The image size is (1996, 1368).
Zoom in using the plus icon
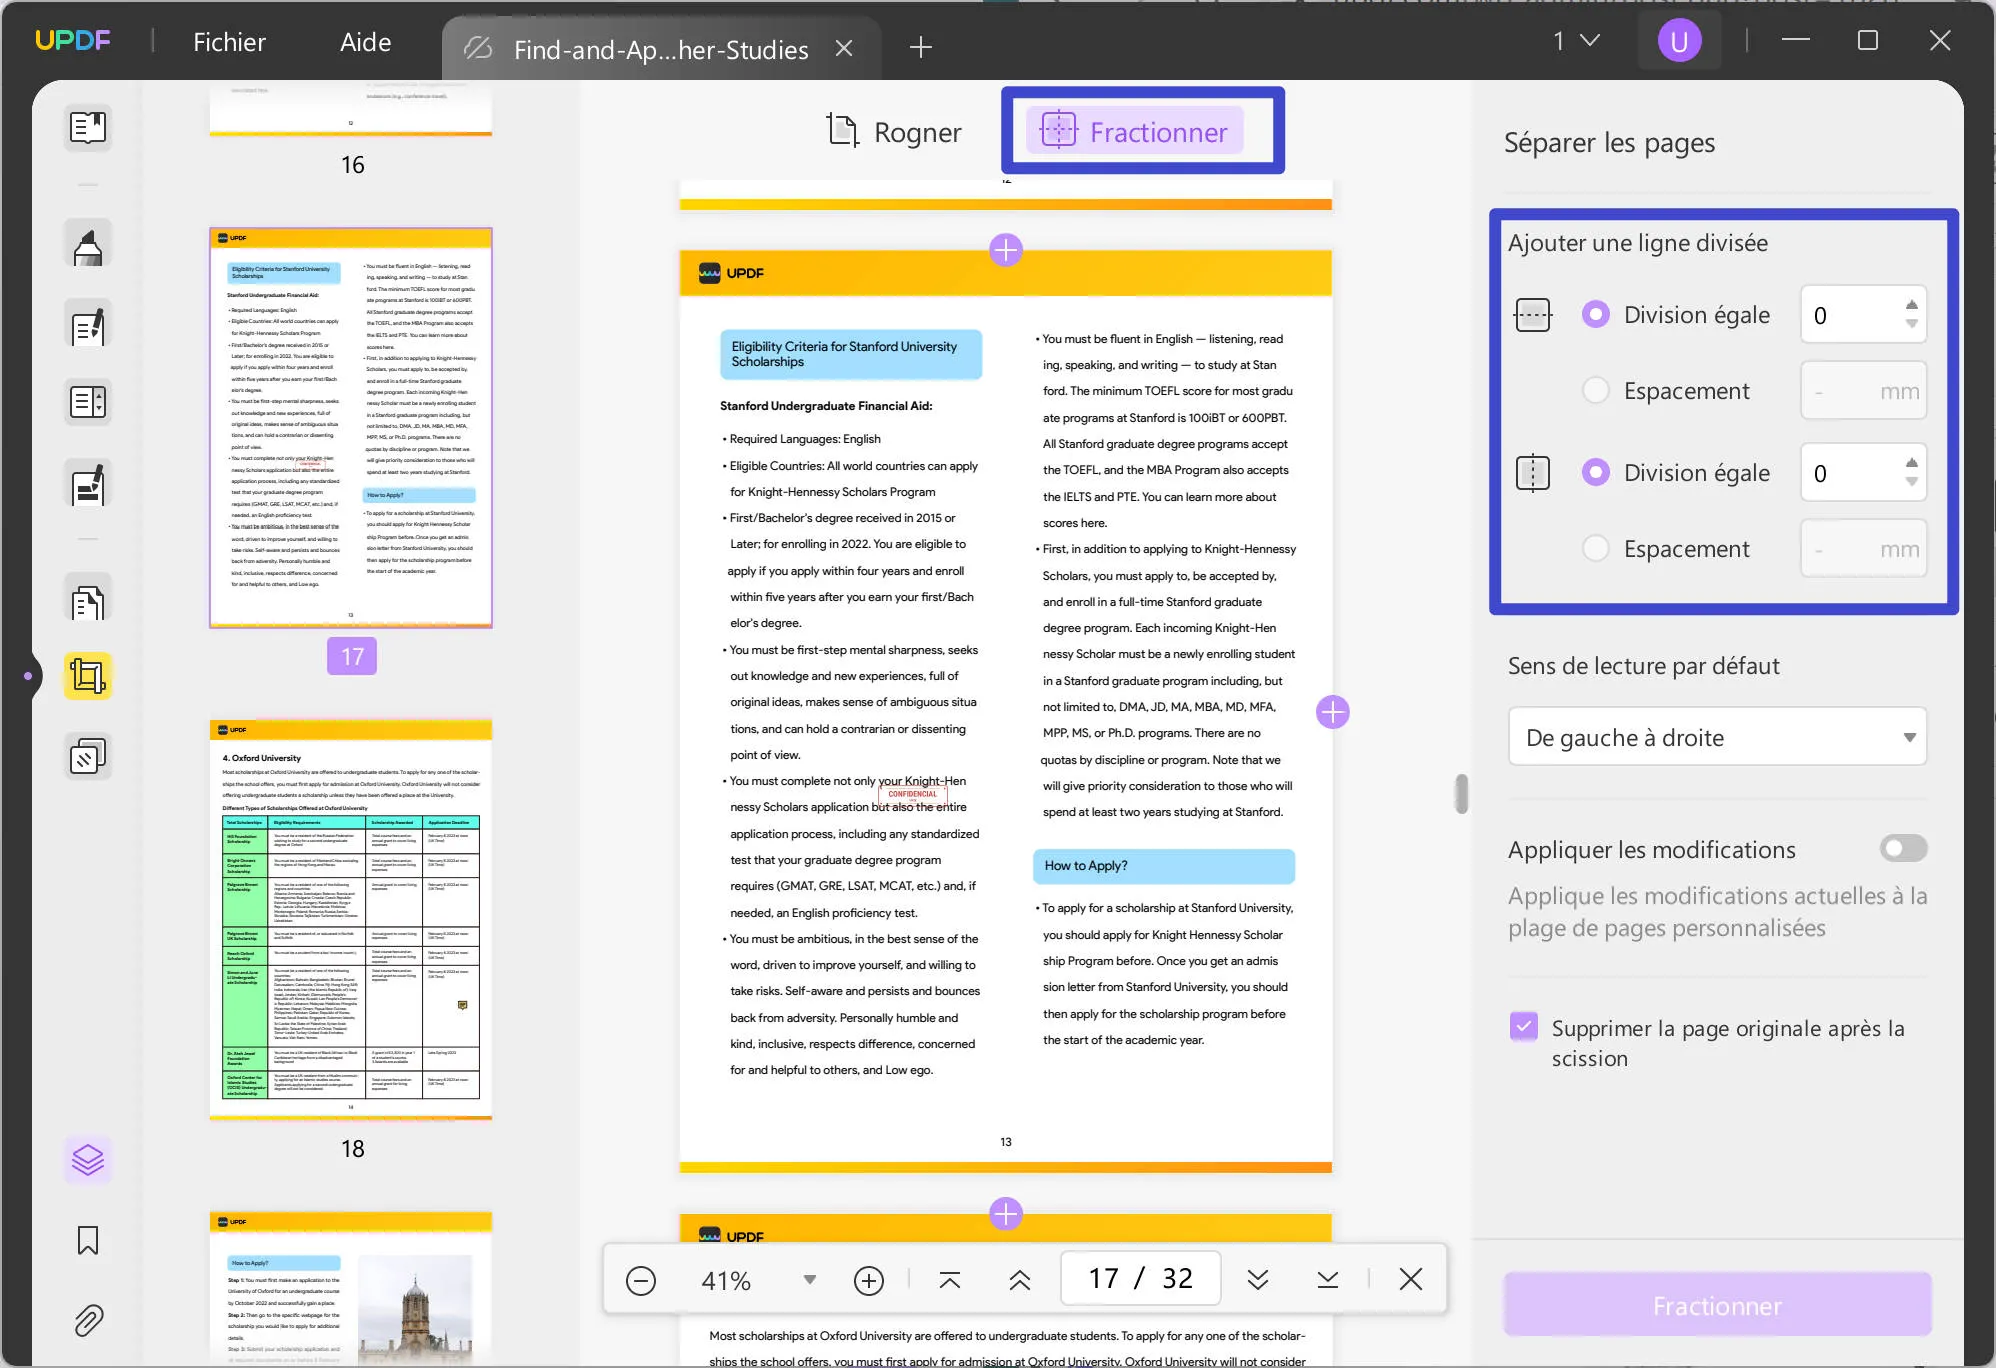(869, 1281)
